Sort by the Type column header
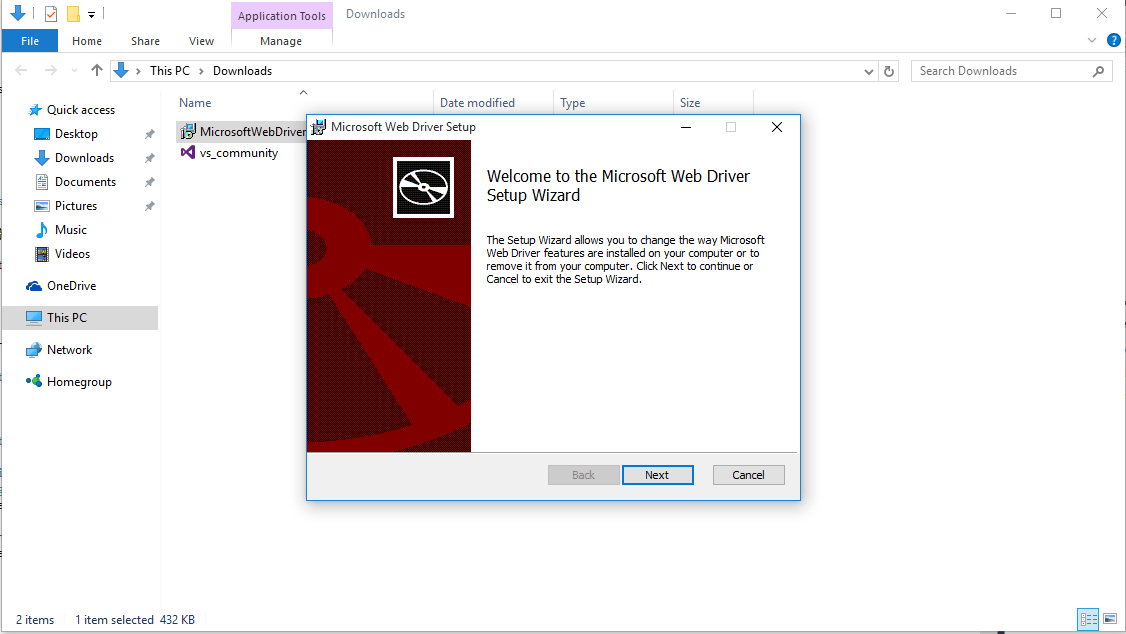This screenshot has height=634, width=1126. 572,103
